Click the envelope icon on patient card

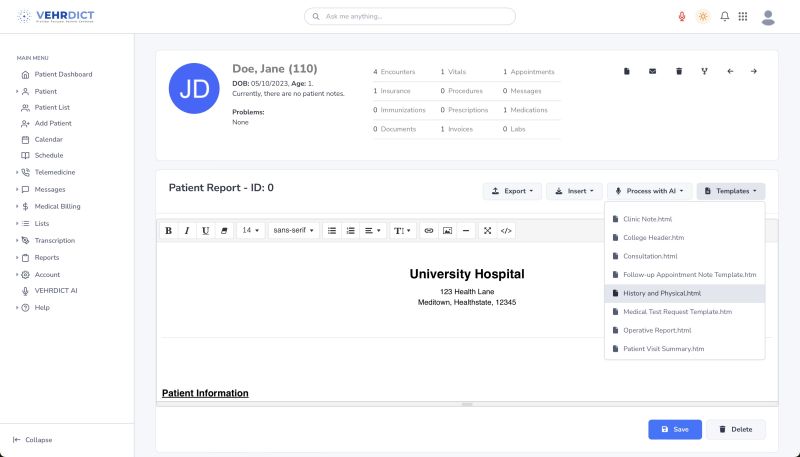(x=653, y=71)
